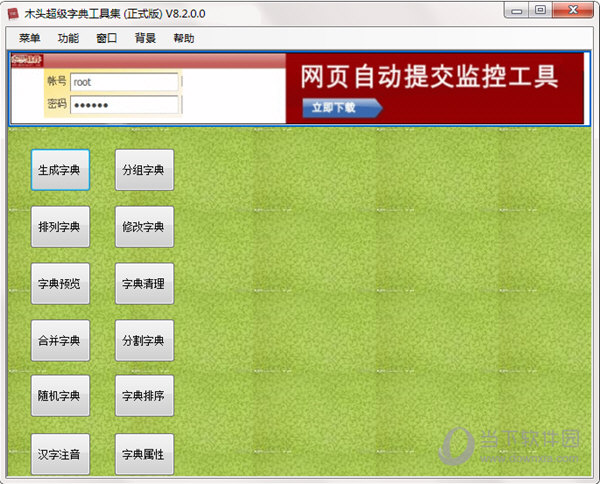Start the 字典排序 tool

pyautogui.click(x=145, y=396)
